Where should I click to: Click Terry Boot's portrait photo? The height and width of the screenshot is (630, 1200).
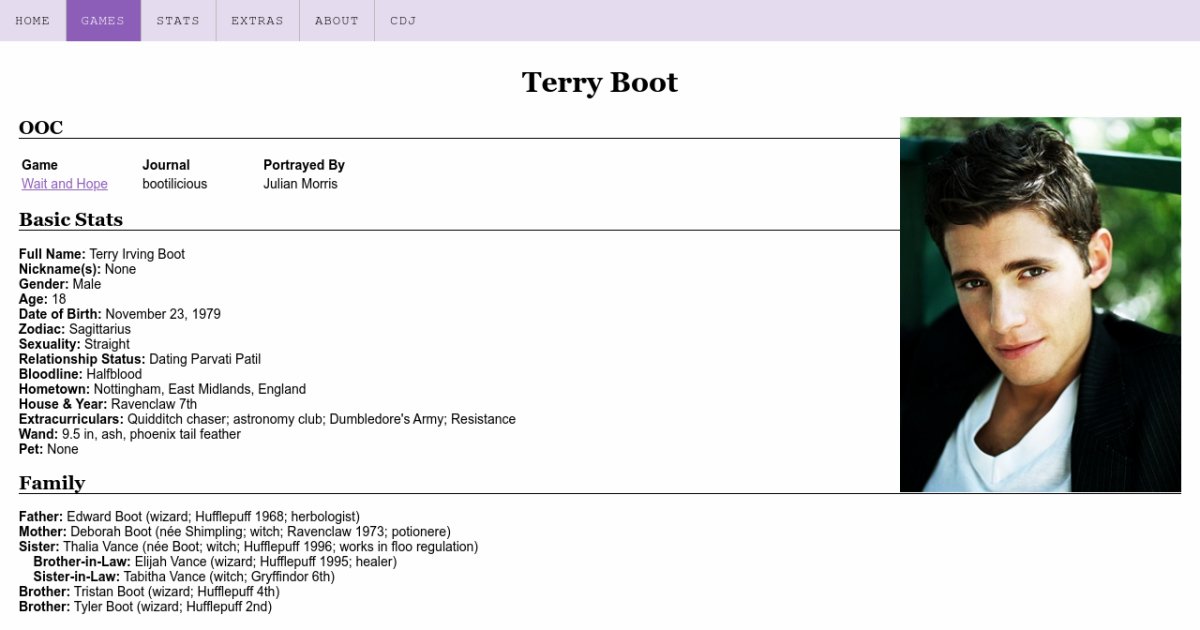pyautogui.click(x=1040, y=304)
